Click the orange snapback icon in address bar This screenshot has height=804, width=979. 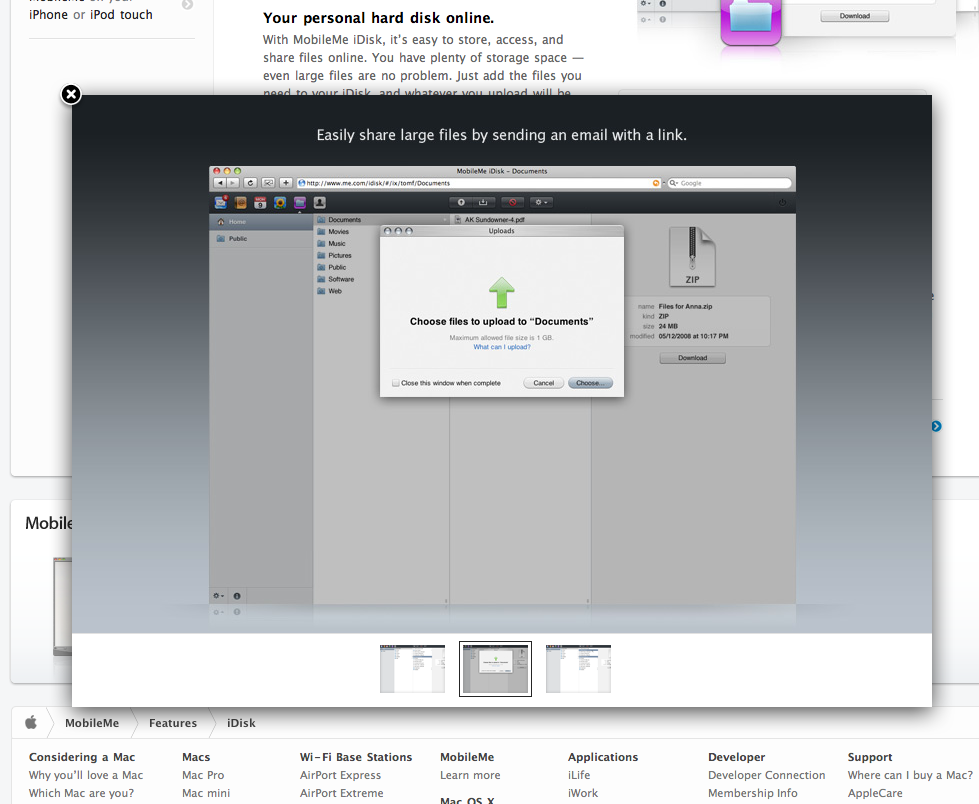tap(656, 183)
